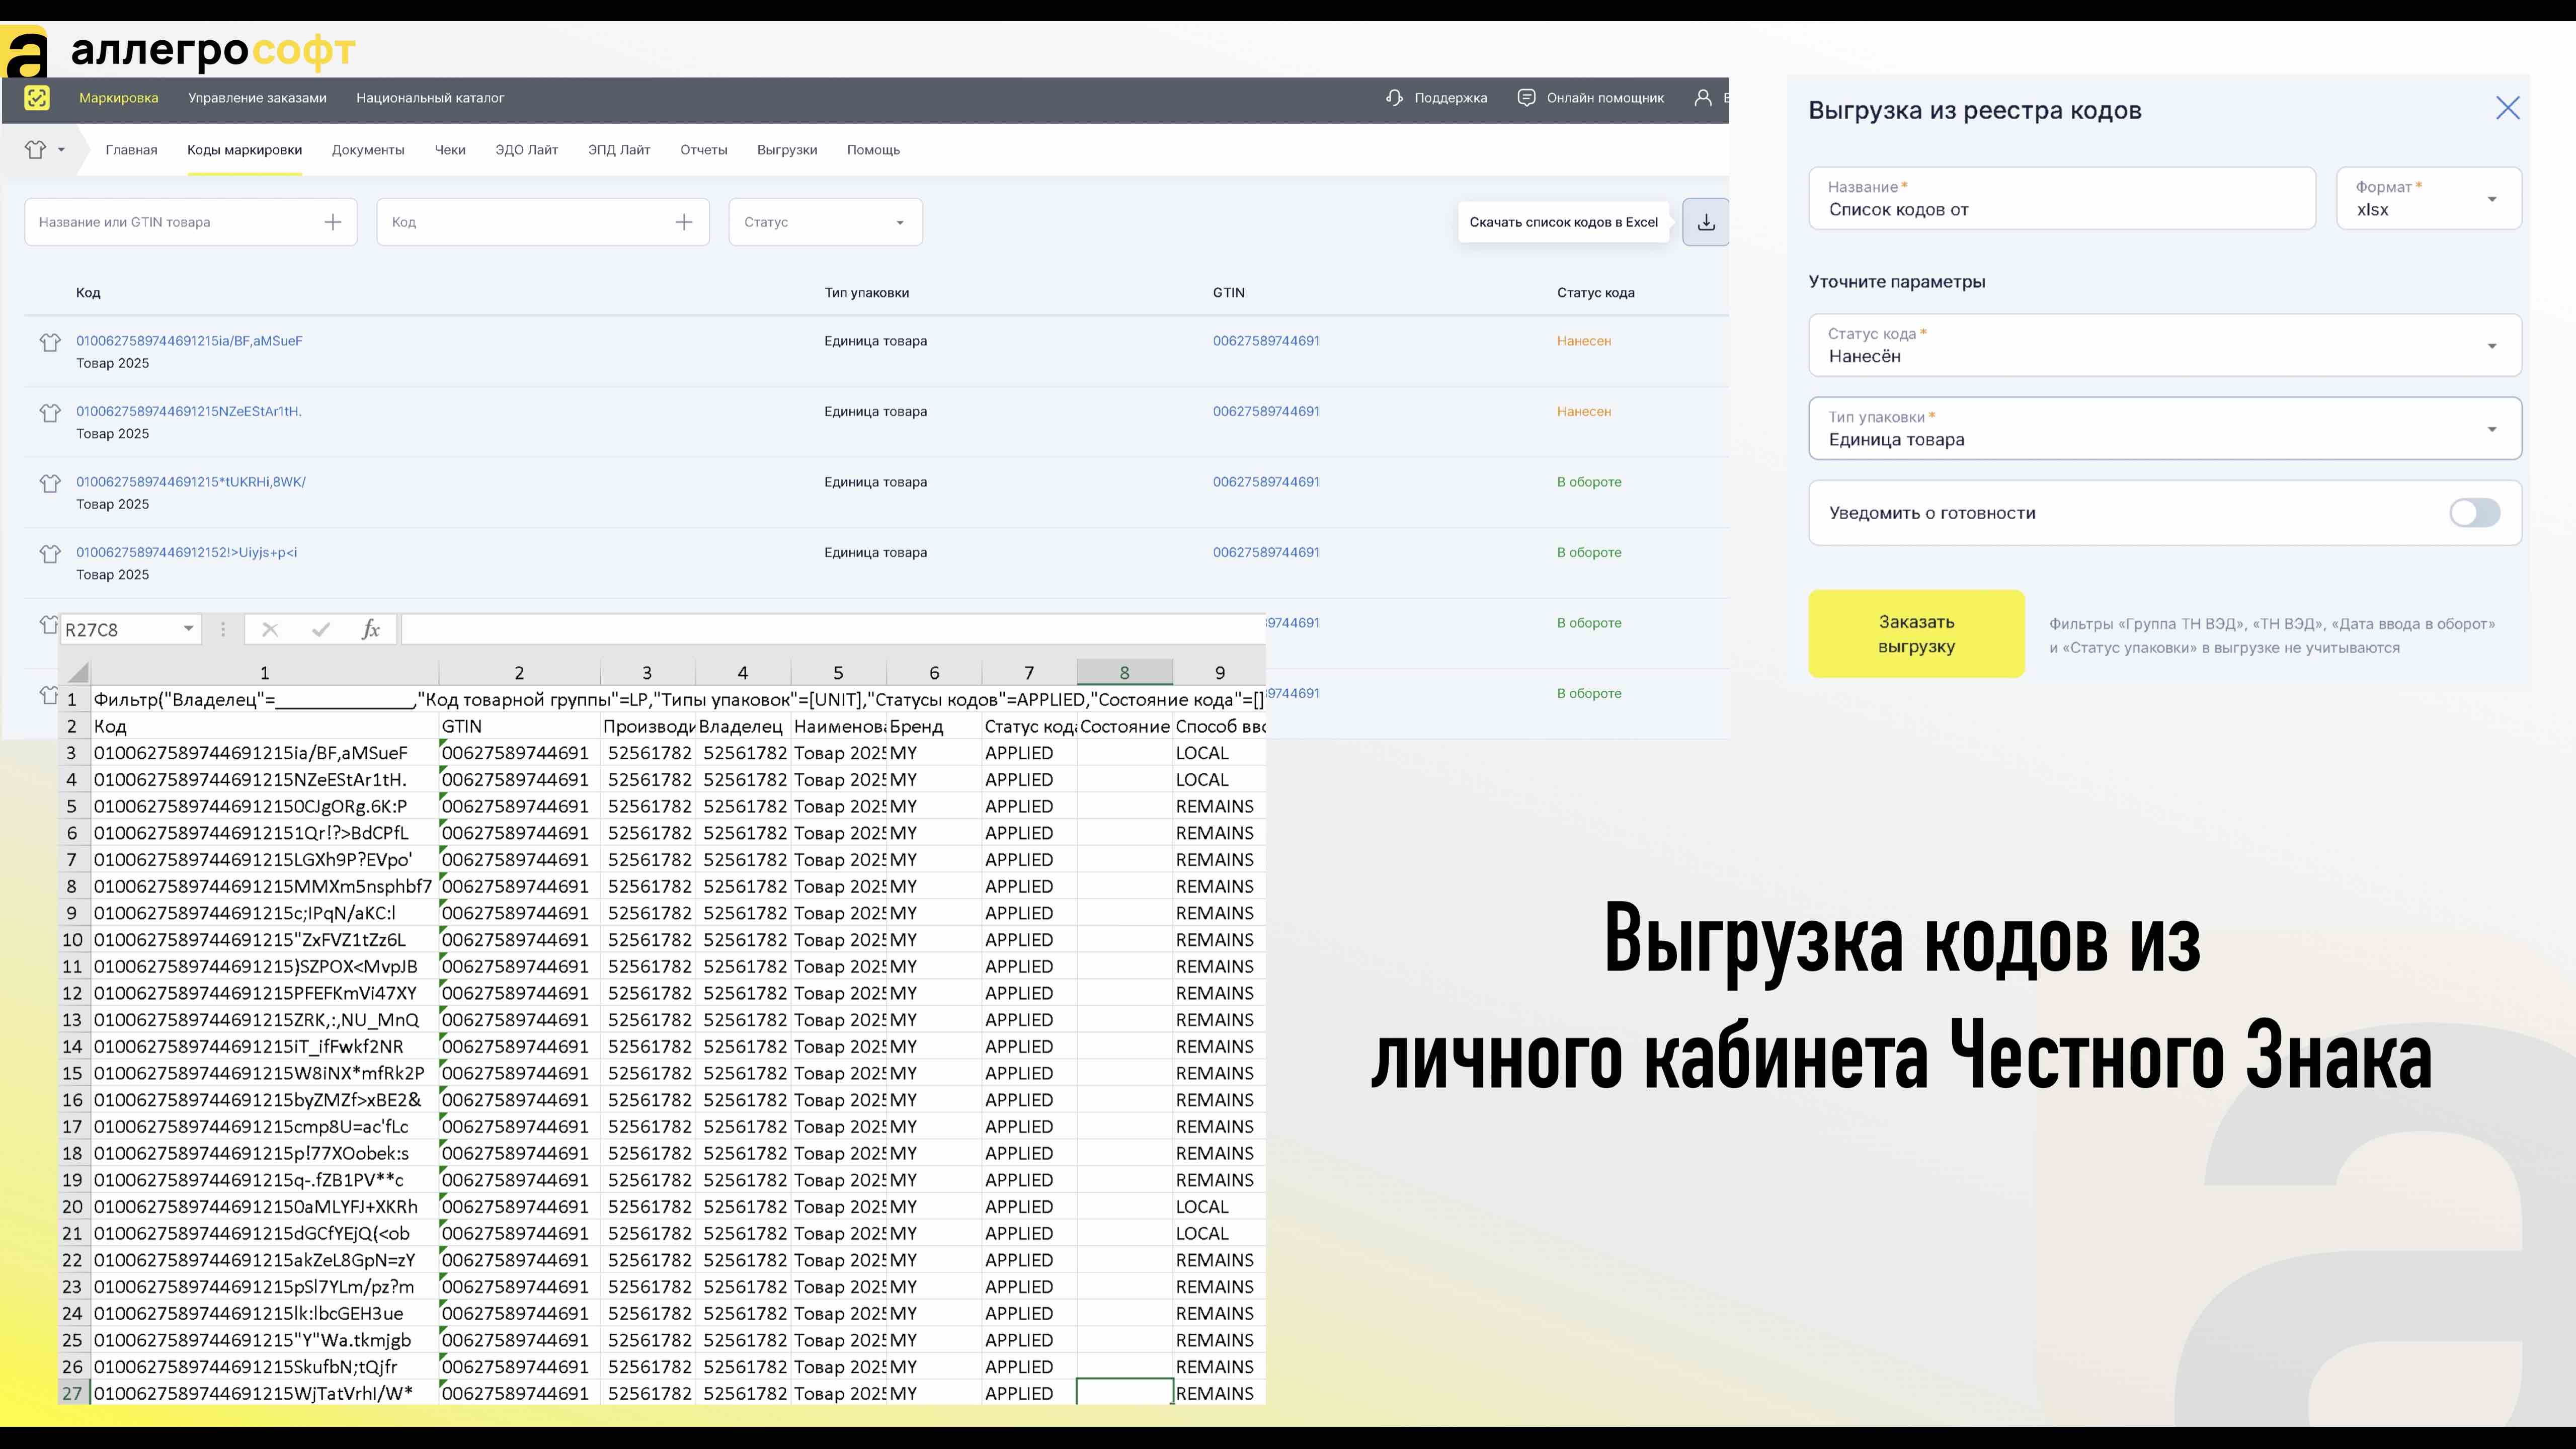Viewport: 2576px width, 1449px height.
Task: Click the three-dot formula bar handle
Action: tap(223, 629)
